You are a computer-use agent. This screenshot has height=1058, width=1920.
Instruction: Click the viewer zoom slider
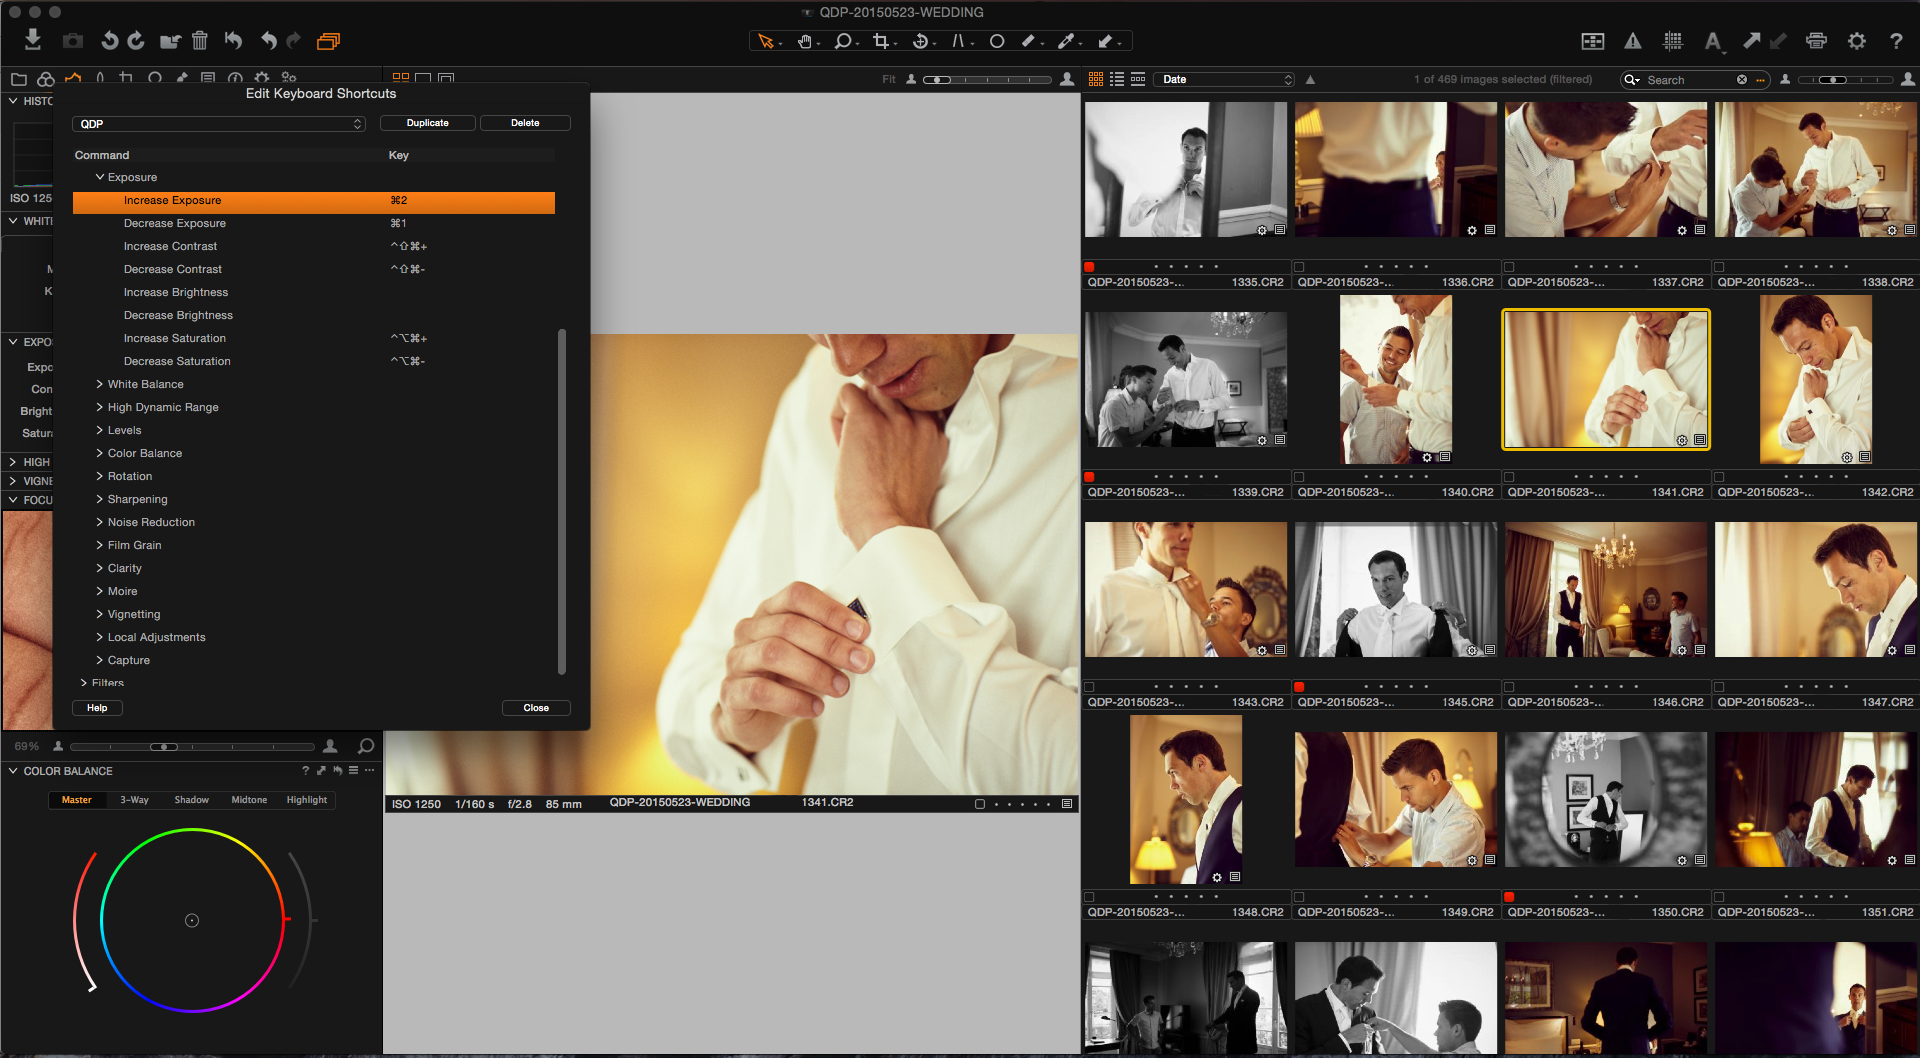(987, 79)
